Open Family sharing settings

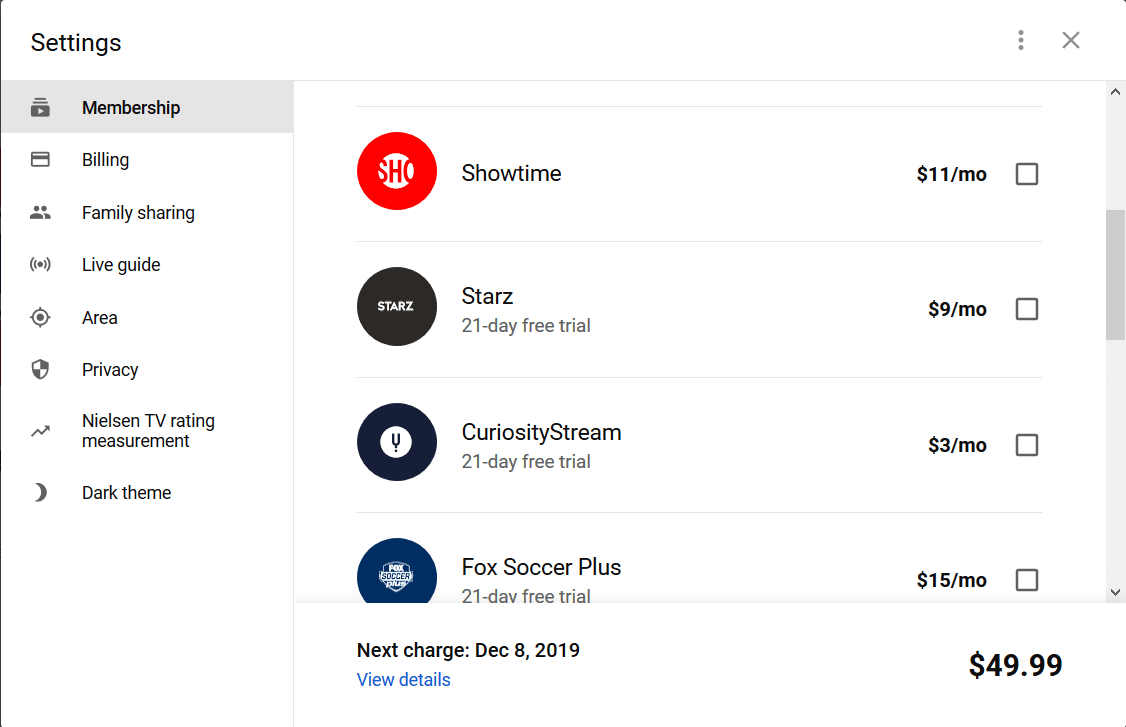click(147, 213)
